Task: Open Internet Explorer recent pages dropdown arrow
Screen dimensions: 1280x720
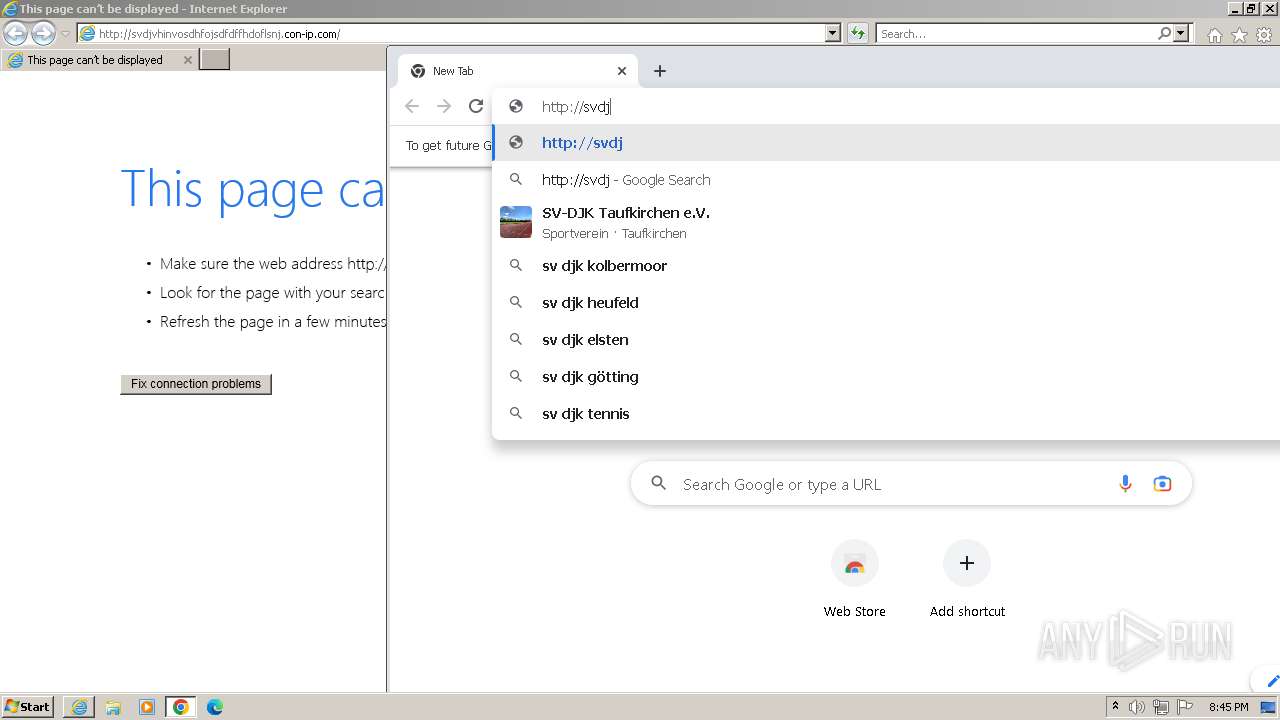Action: [x=65, y=34]
